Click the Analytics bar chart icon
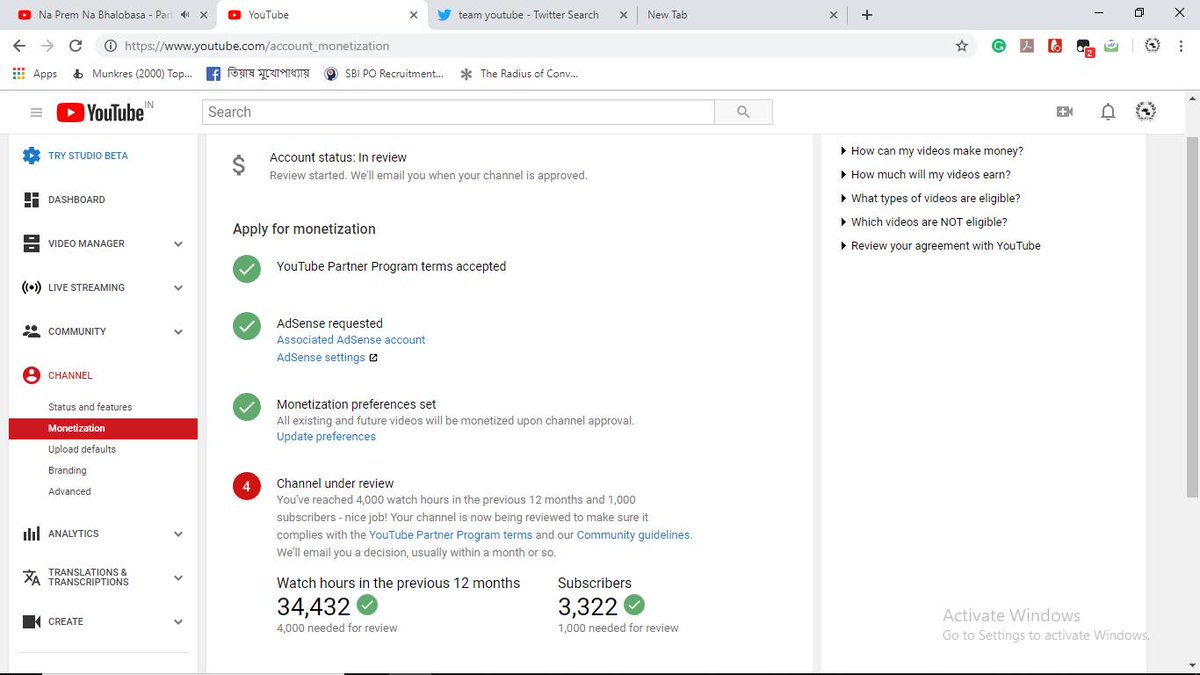This screenshot has height=675, width=1200. click(x=31, y=534)
